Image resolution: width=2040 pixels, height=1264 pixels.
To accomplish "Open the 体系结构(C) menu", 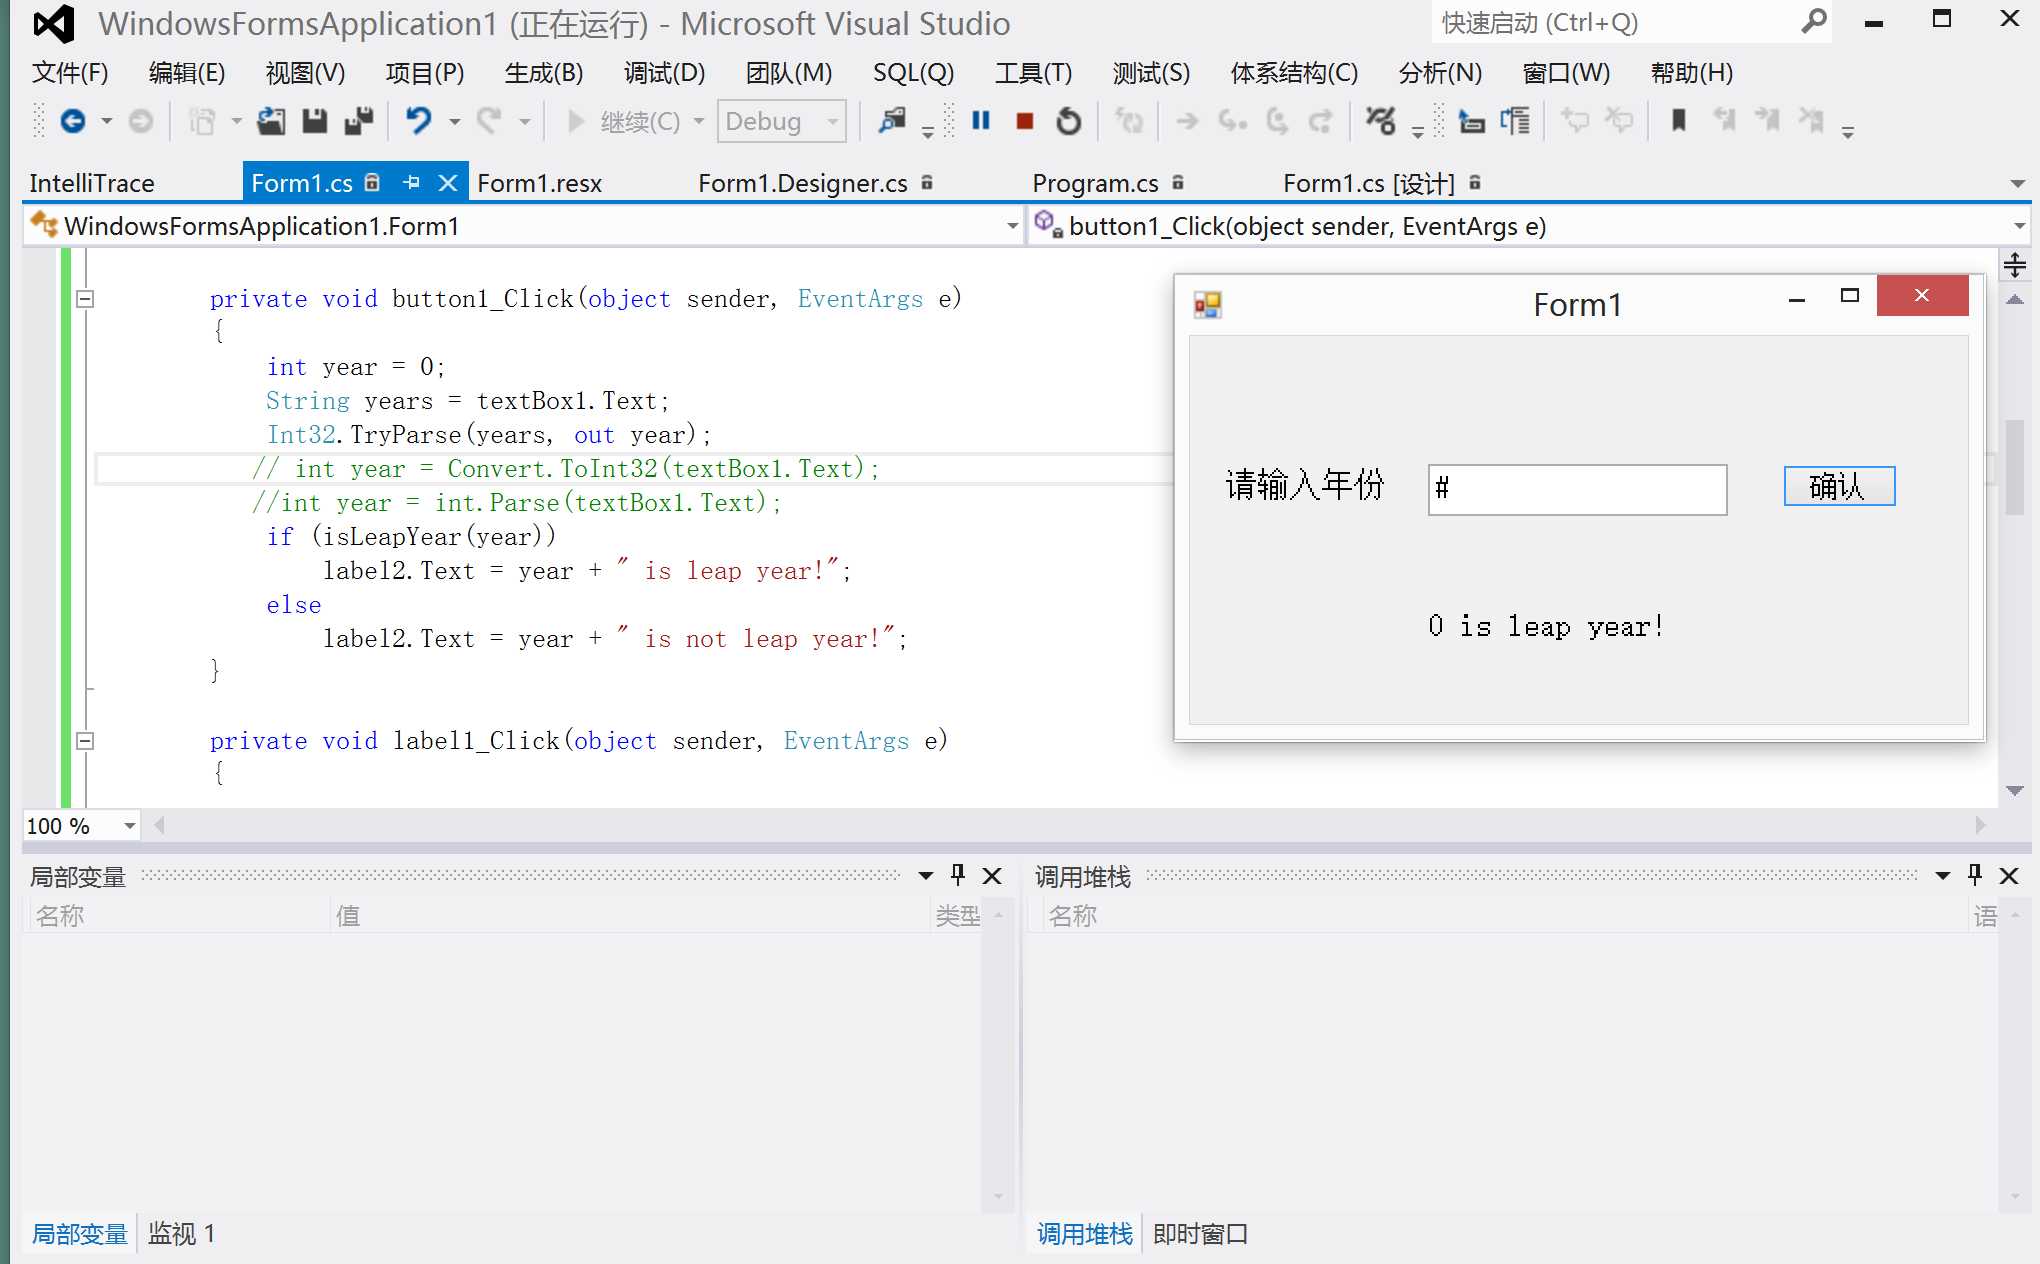I will pyautogui.click(x=1294, y=73).
